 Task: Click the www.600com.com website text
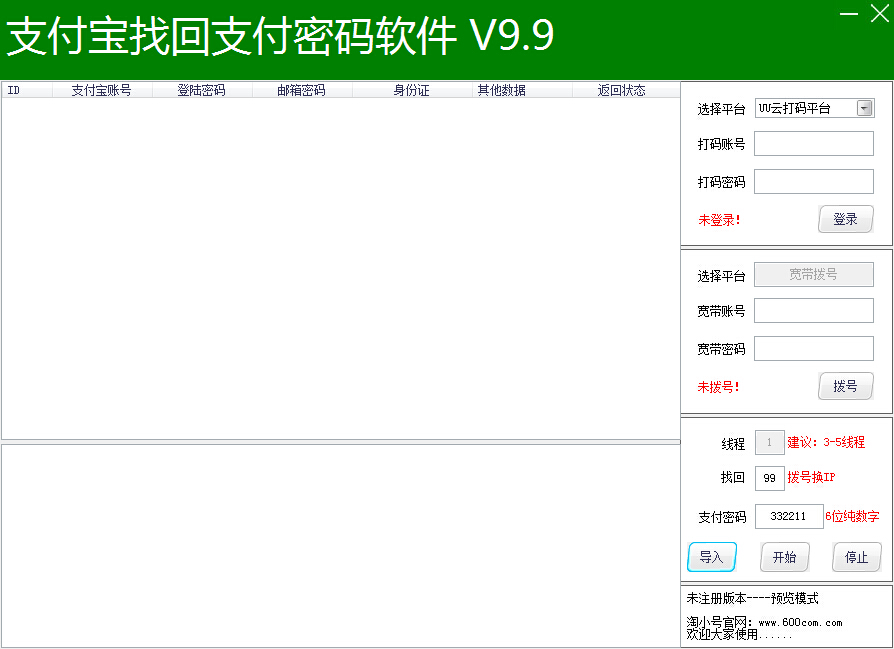800,623
